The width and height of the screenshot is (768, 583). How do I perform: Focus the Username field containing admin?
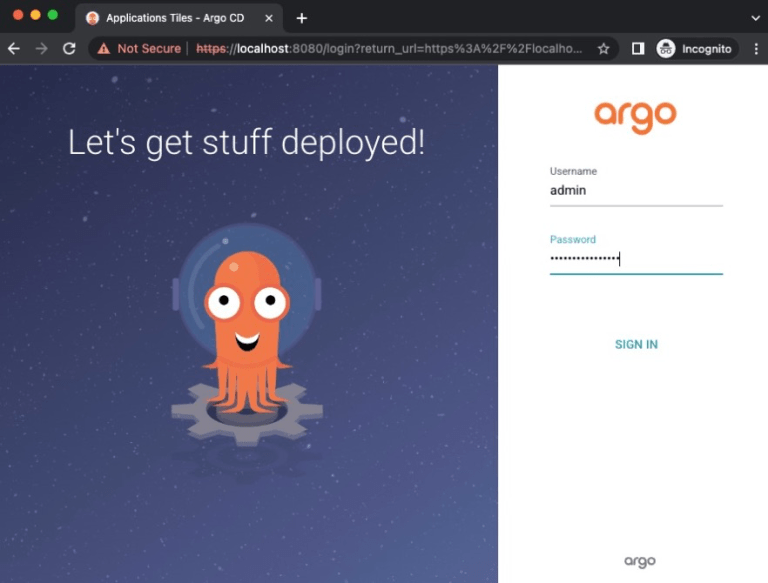[x=635, y=191]
